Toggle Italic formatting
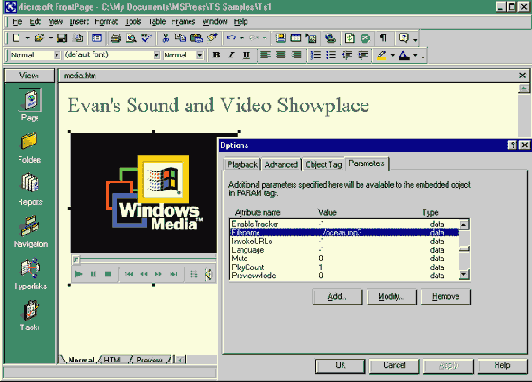532x382 pixels. [232, 55]
